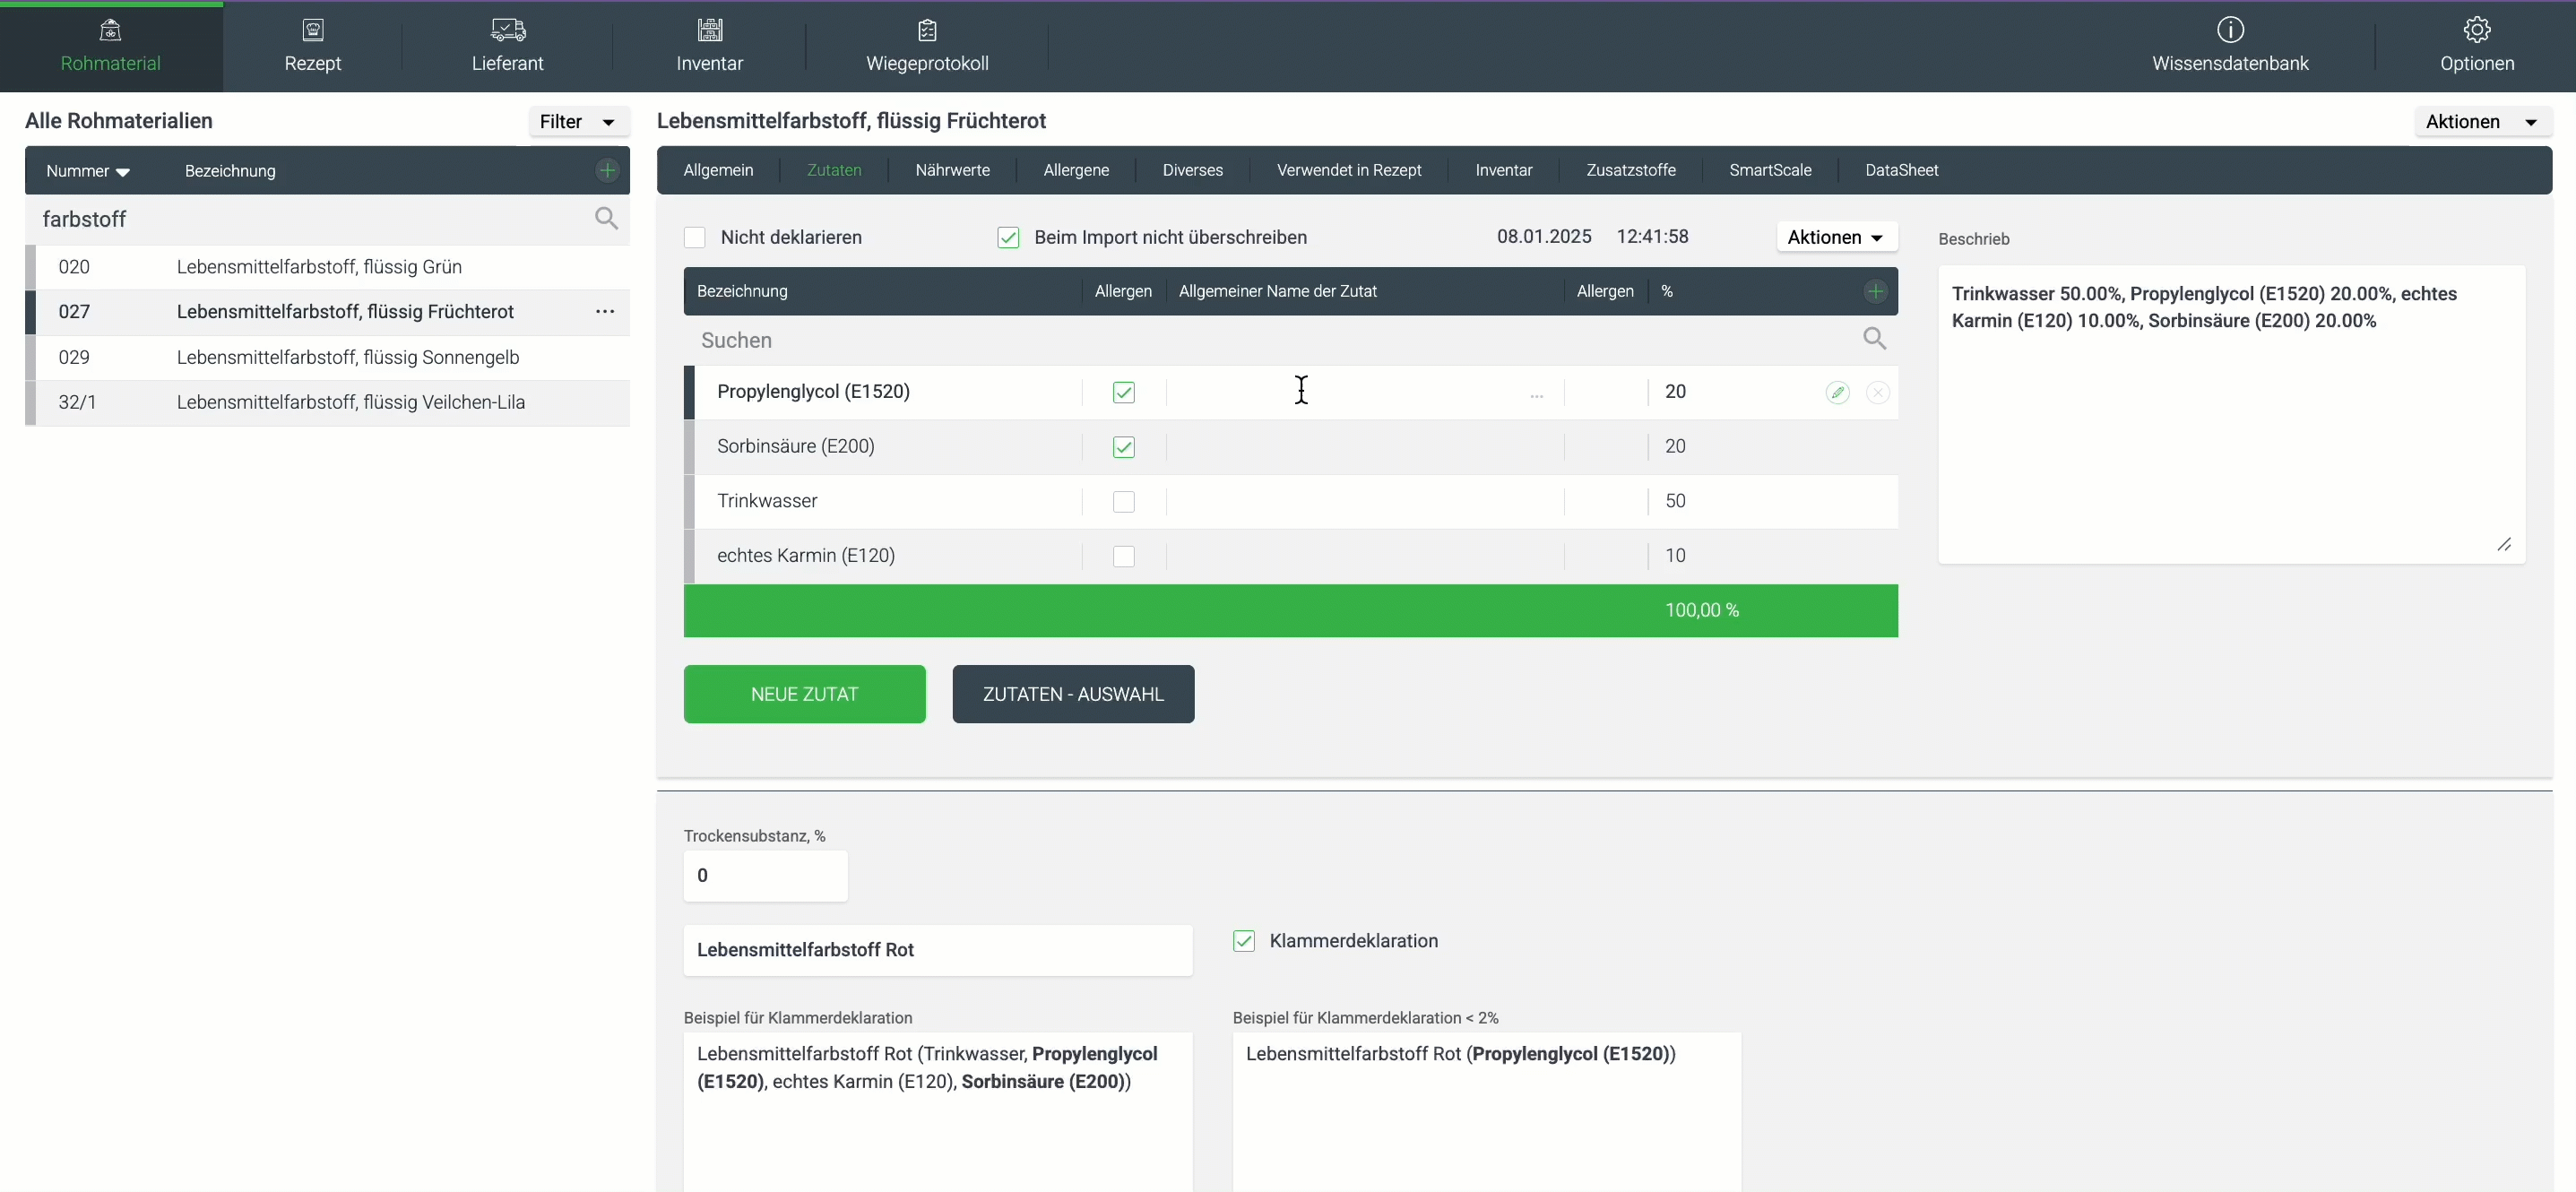Open Wiegeprotokoll clipboard icon

pyautogui.click(x=927, y=30)
